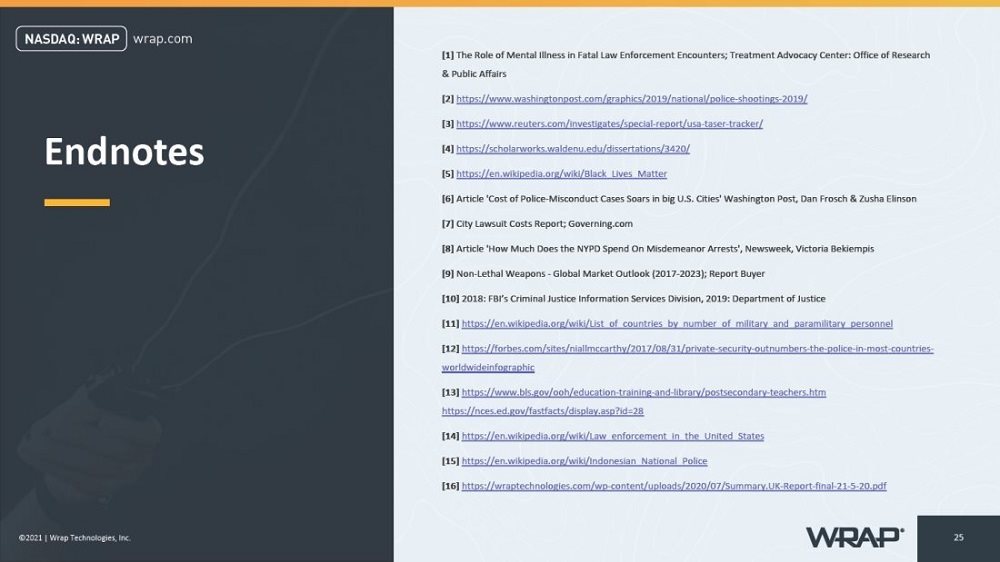This screenshot has height=562, width=1000.
Task: Click the WRAP logo near the page number
Action: pos(855,537)
